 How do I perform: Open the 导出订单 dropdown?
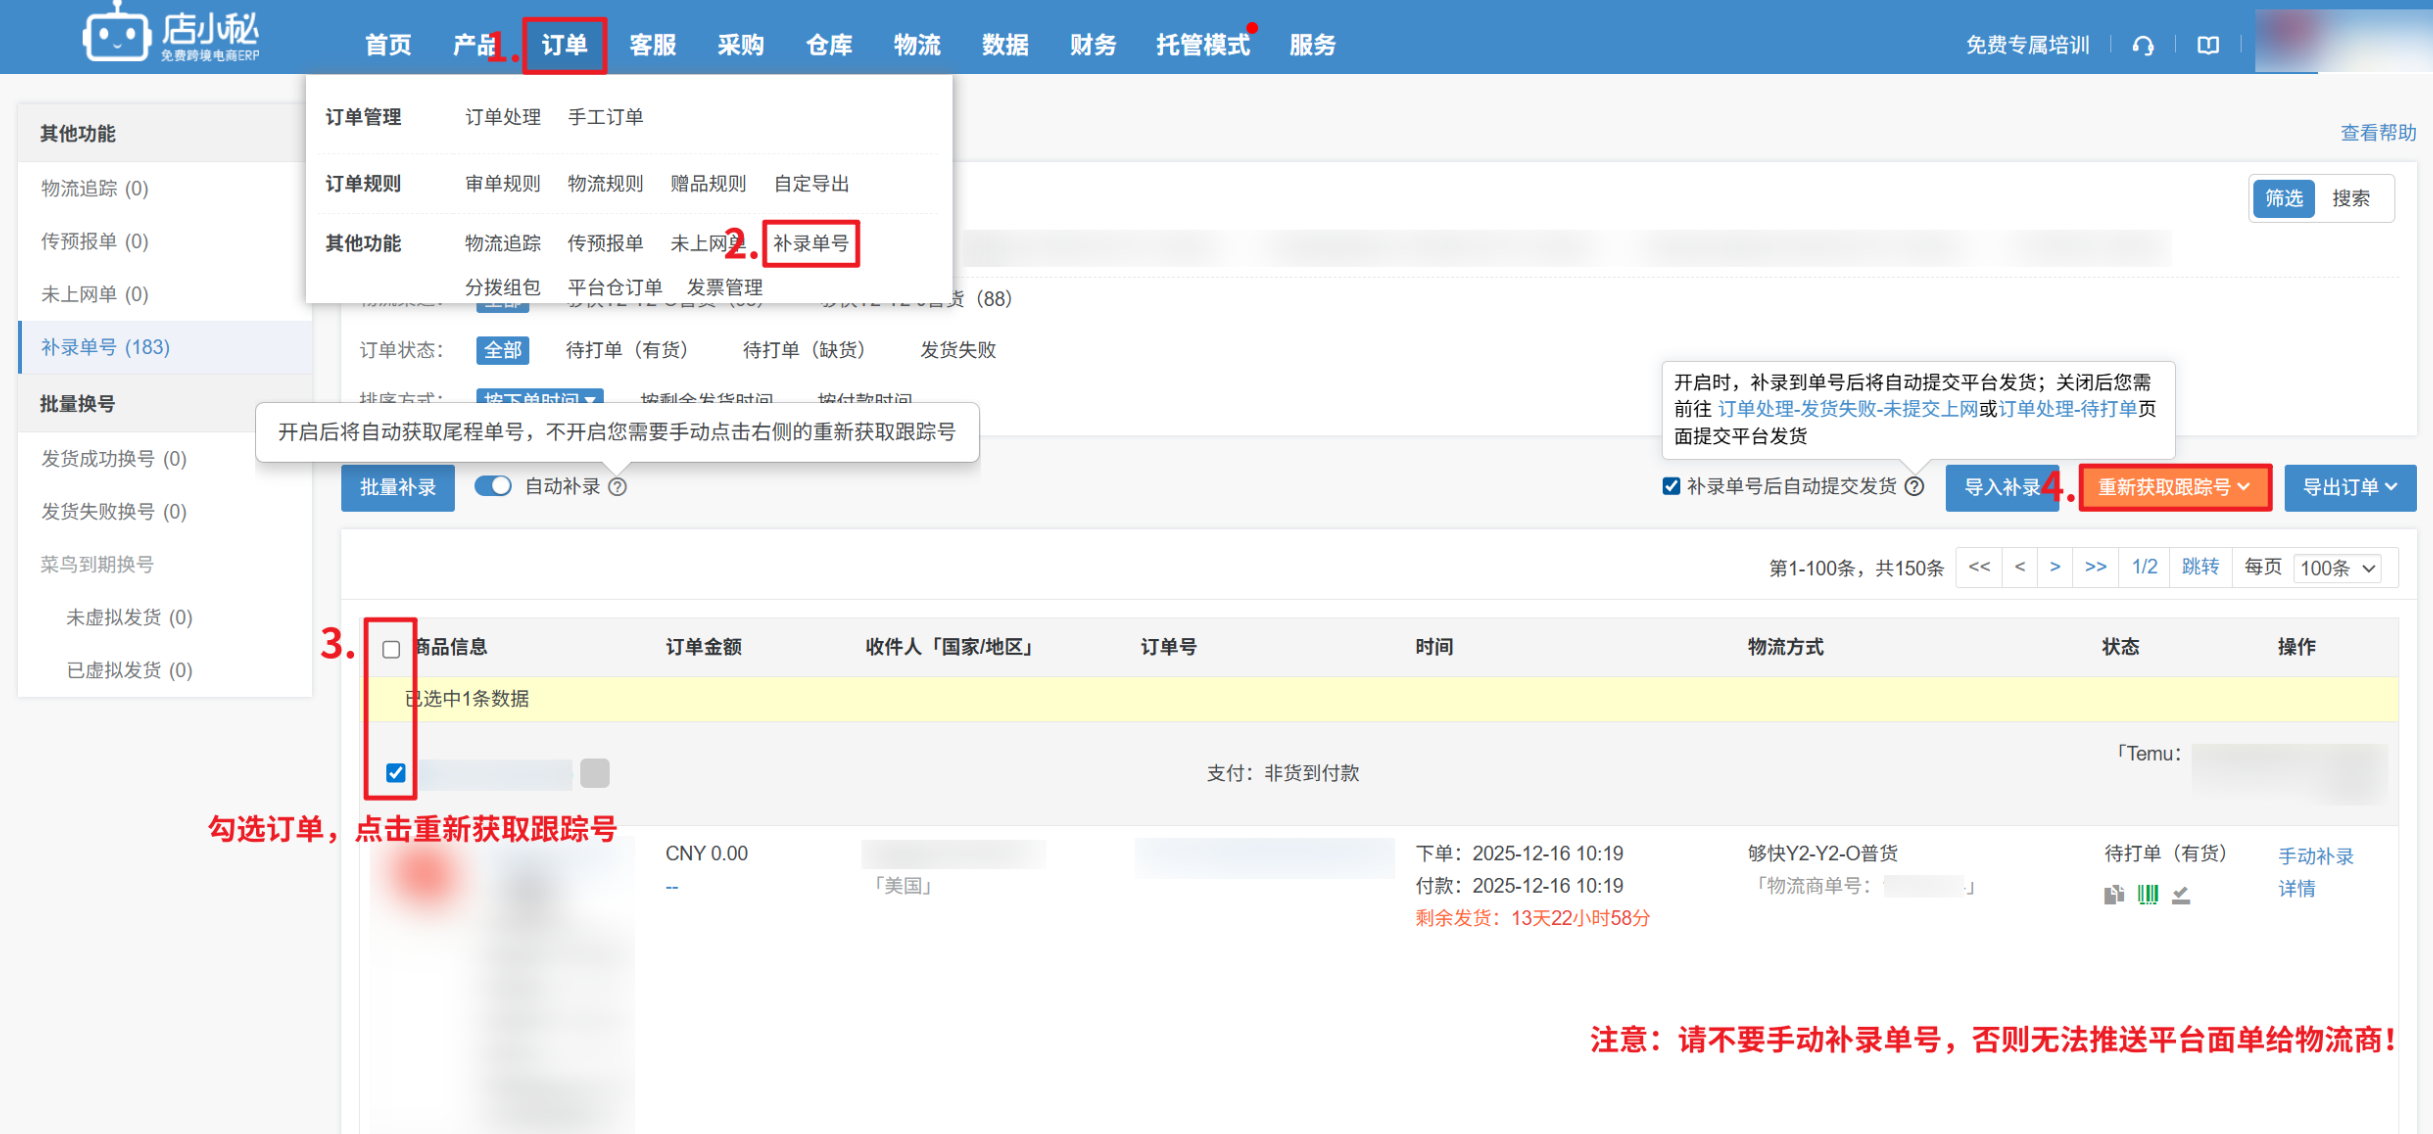click(x=2349, y=488)
